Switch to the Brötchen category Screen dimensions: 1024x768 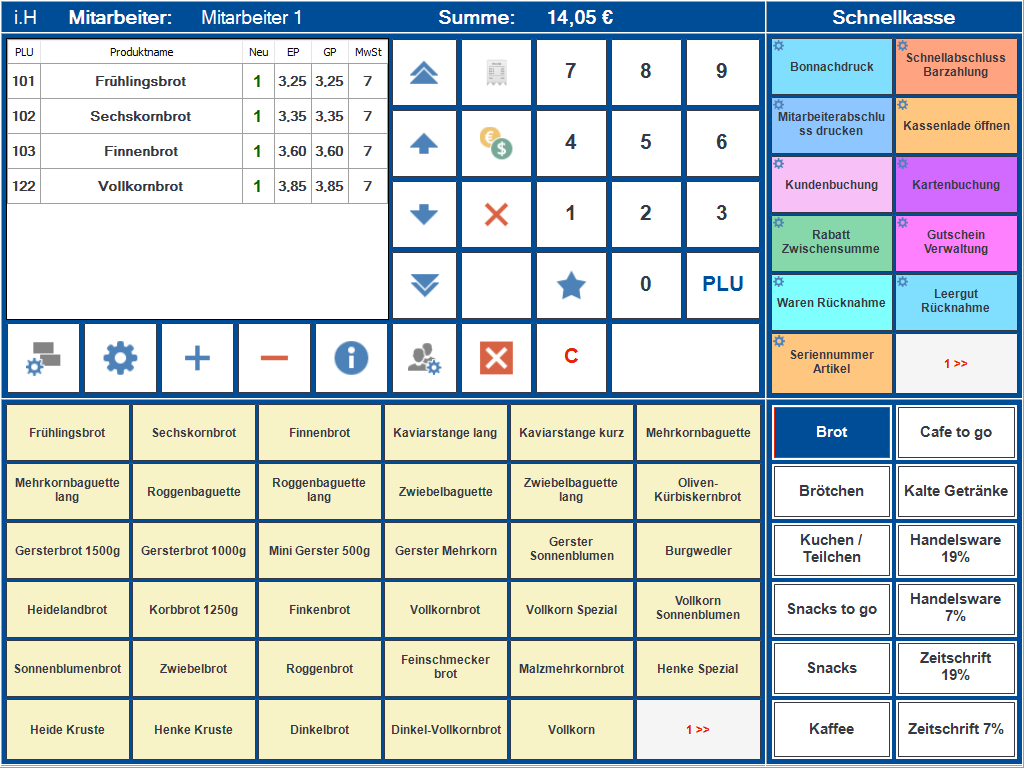coord(831,491)
